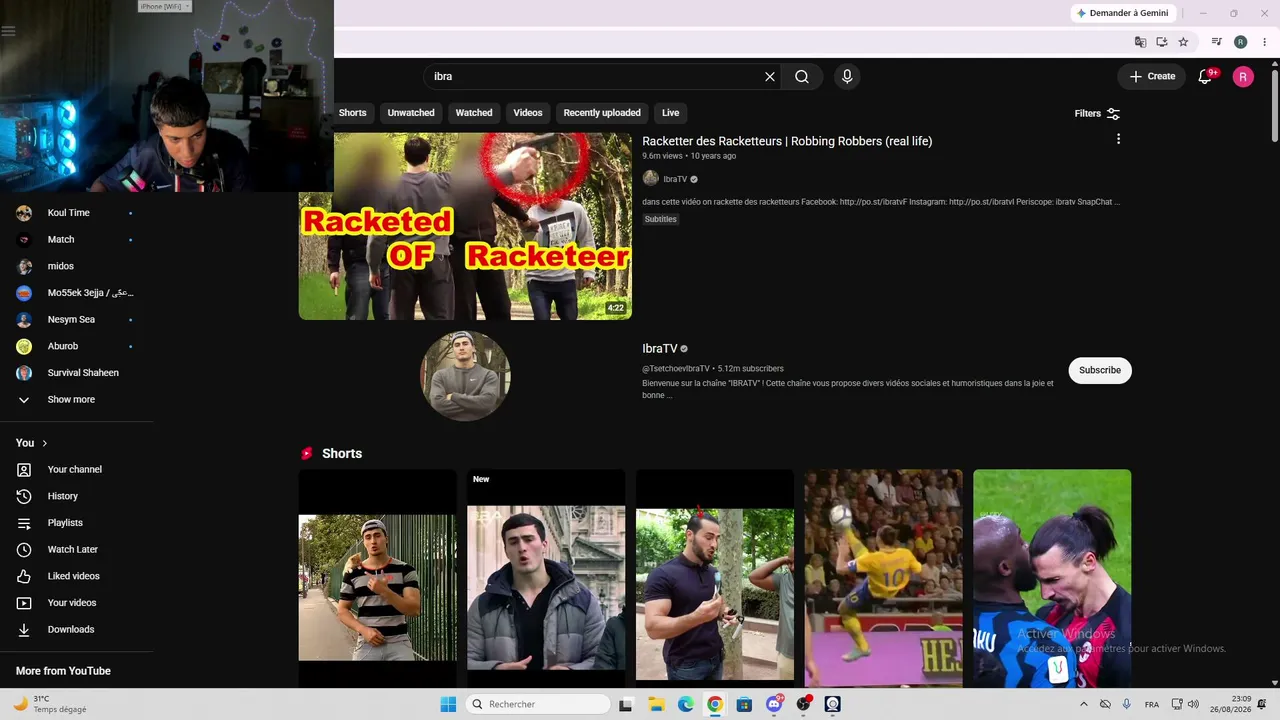Screen dimensions: 1280x720
Task: Select the Recently uploaded filter chip
Action: point(602,113)
